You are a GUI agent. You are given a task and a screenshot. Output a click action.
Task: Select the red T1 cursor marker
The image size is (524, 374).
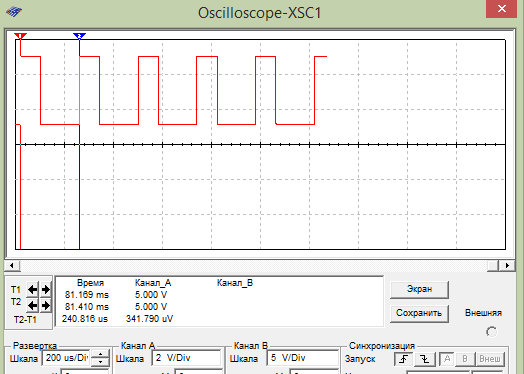coord(20,36)
